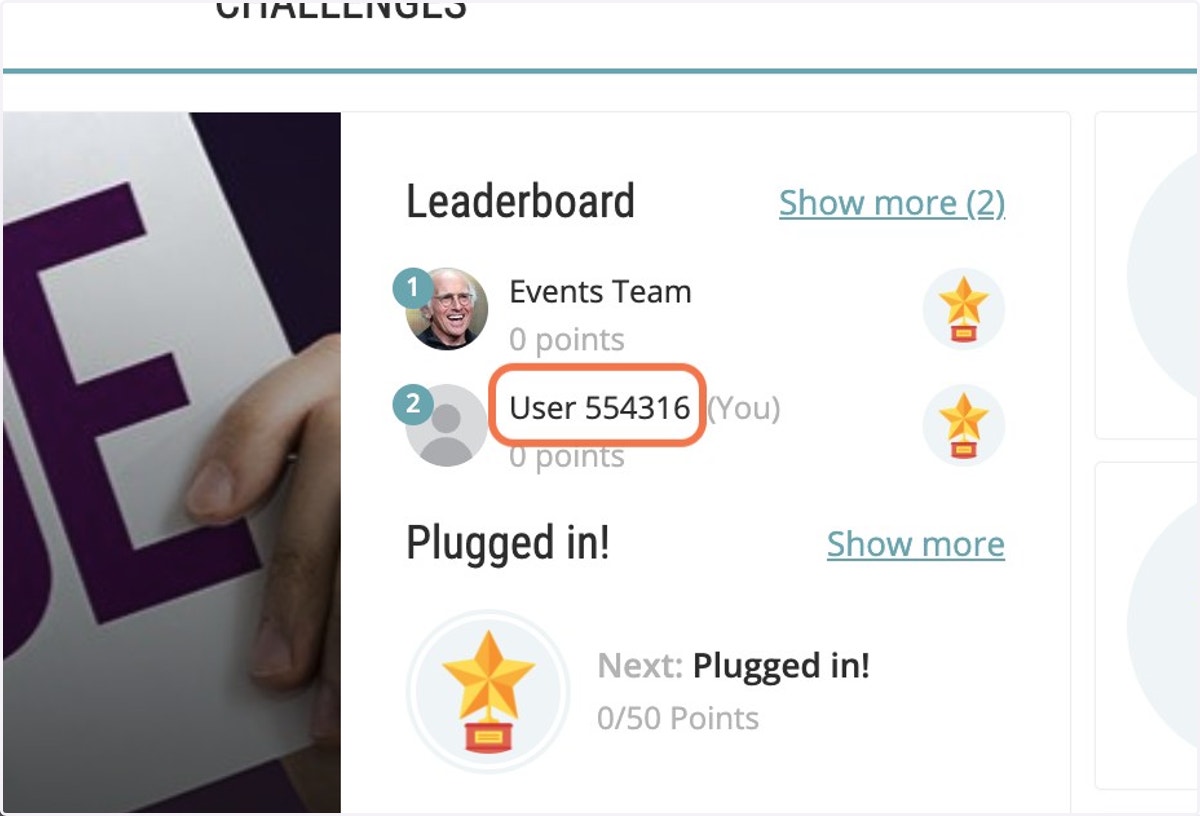Select the User 554316 name
Screen dimensions: 1200x816
pos(599,408)
